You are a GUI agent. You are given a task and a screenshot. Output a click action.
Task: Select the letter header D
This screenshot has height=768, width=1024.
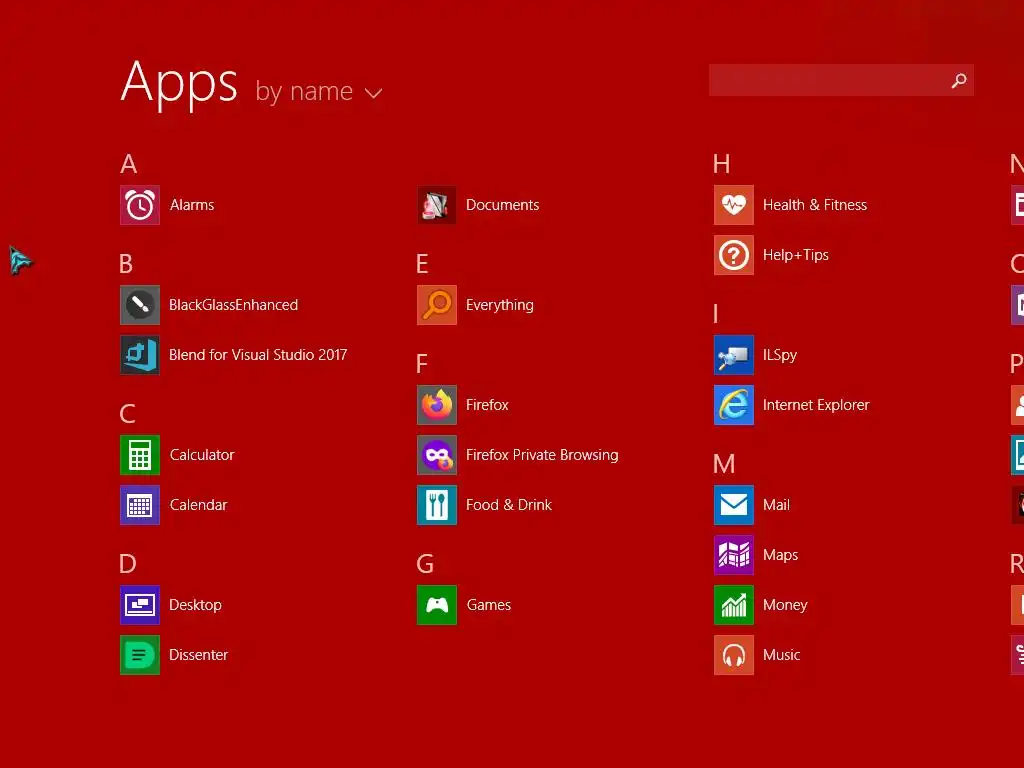(x=128, y=564)
